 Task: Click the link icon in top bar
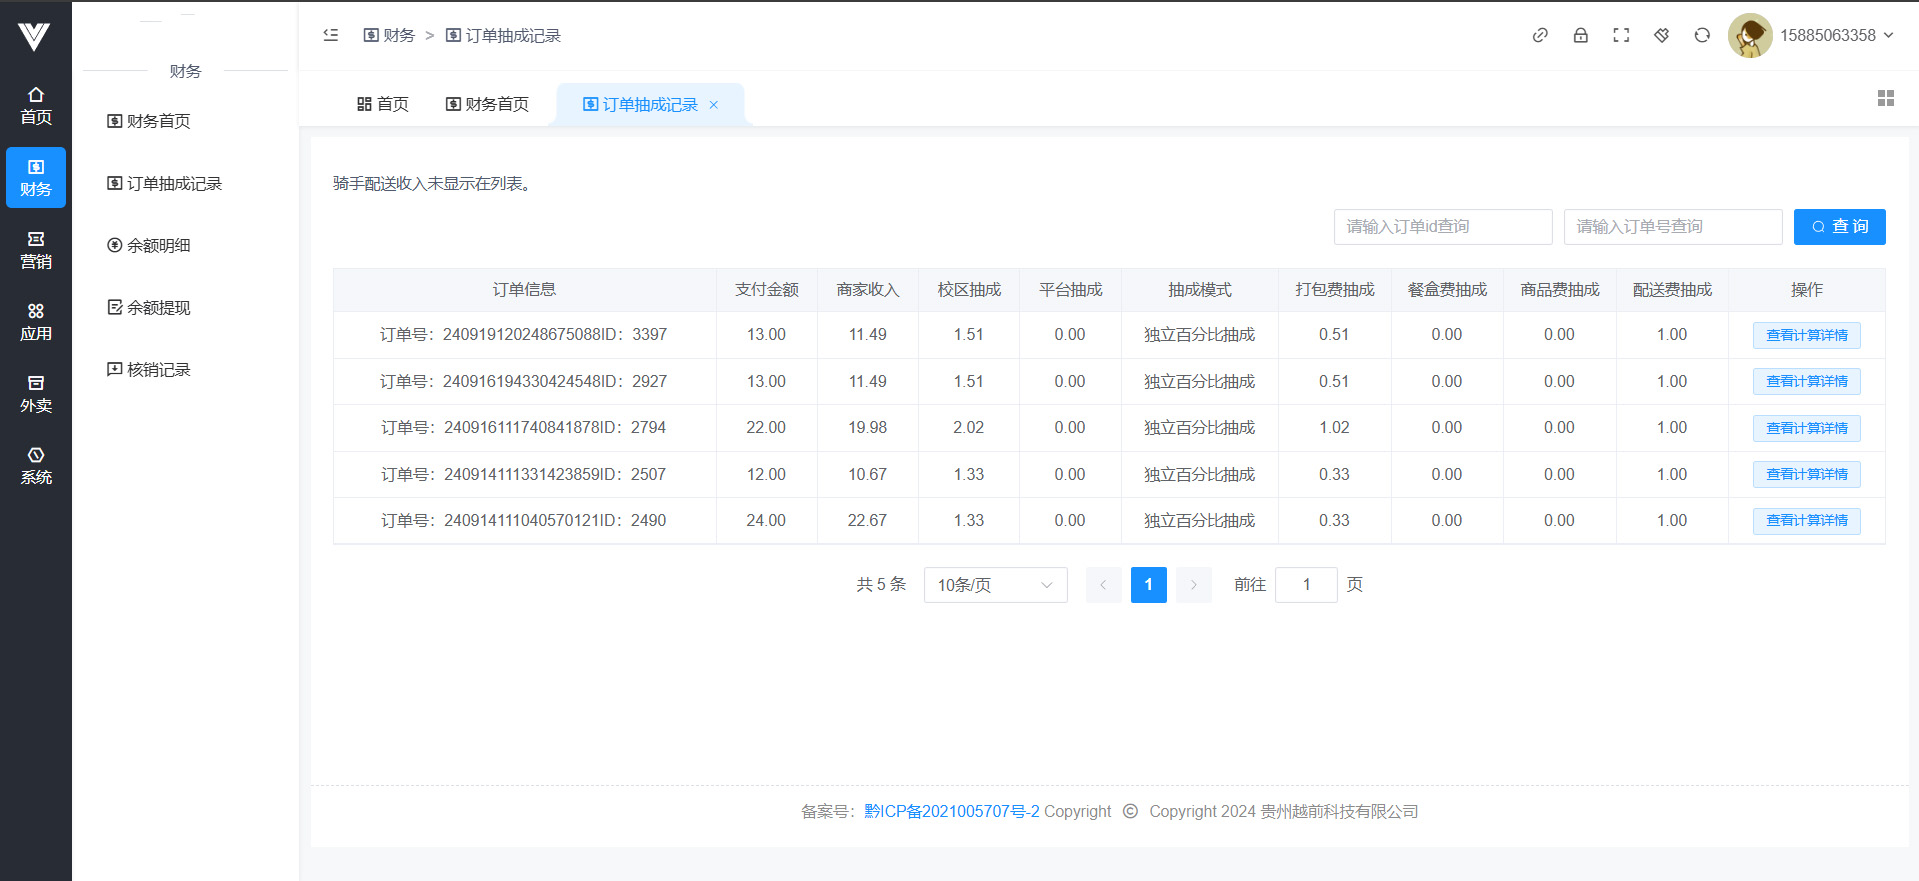coord(1540,35)
